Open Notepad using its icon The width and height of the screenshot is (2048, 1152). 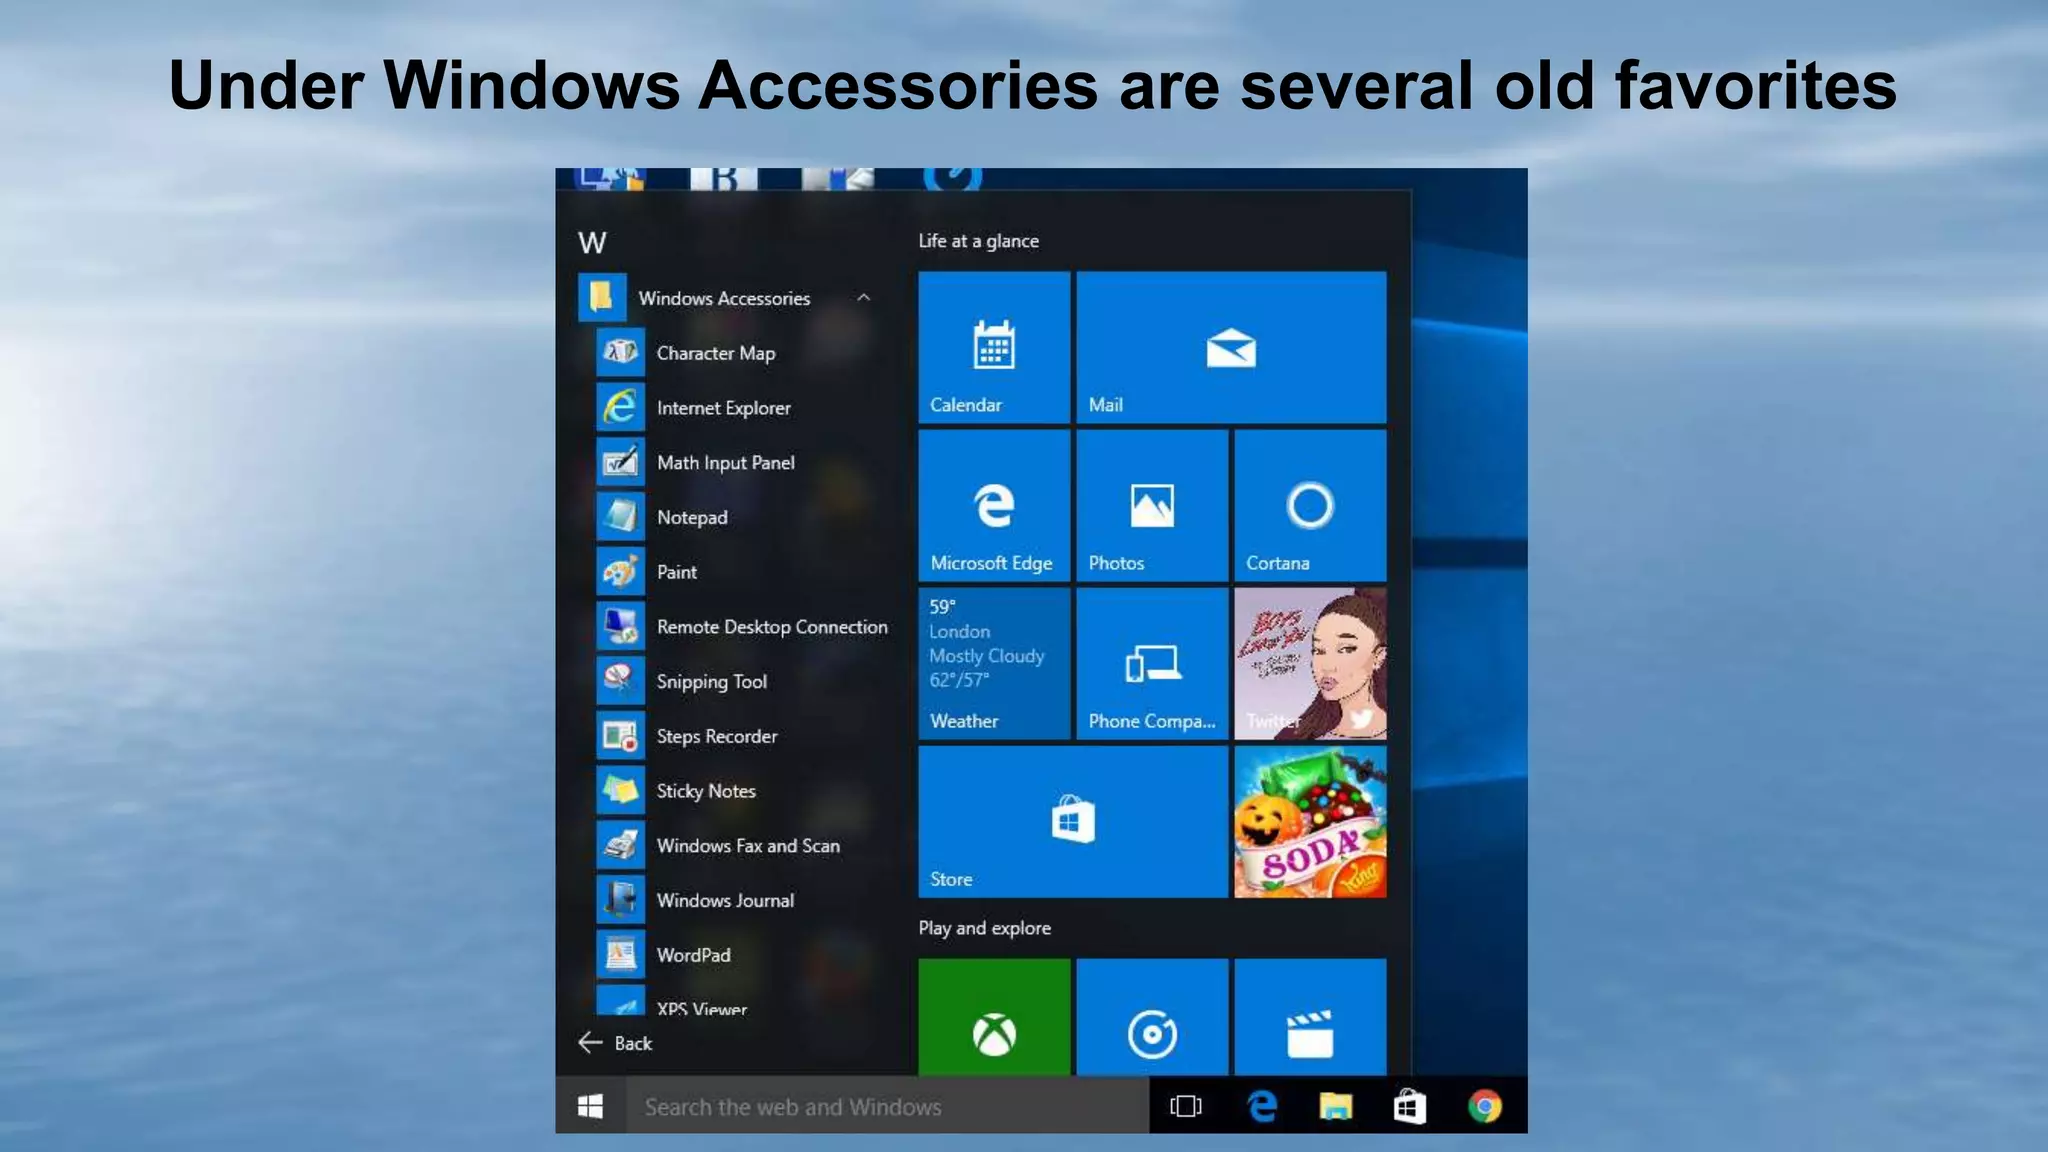[x=620, y=517]
